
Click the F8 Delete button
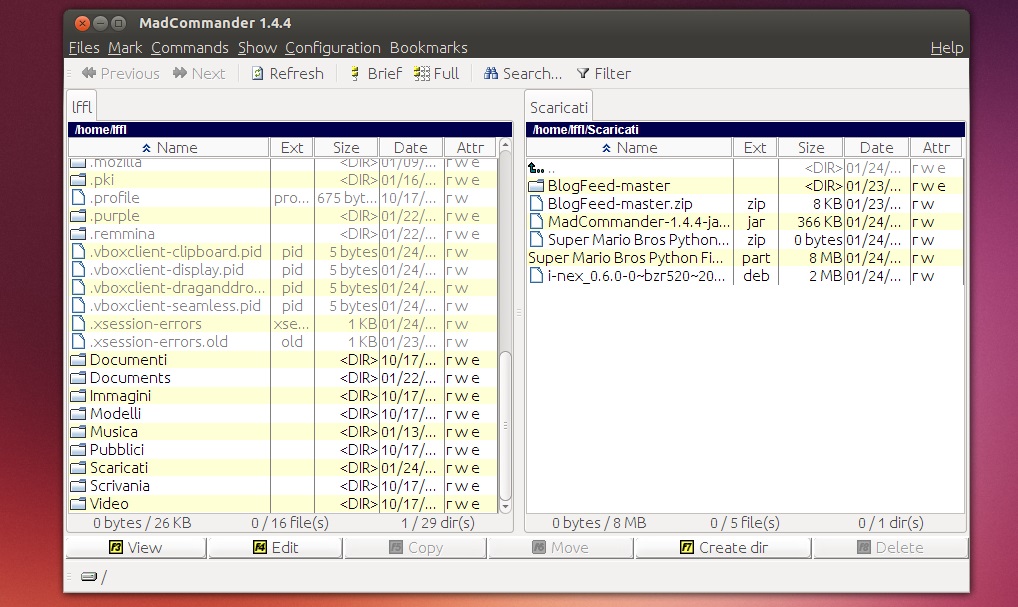pos(890,548)
